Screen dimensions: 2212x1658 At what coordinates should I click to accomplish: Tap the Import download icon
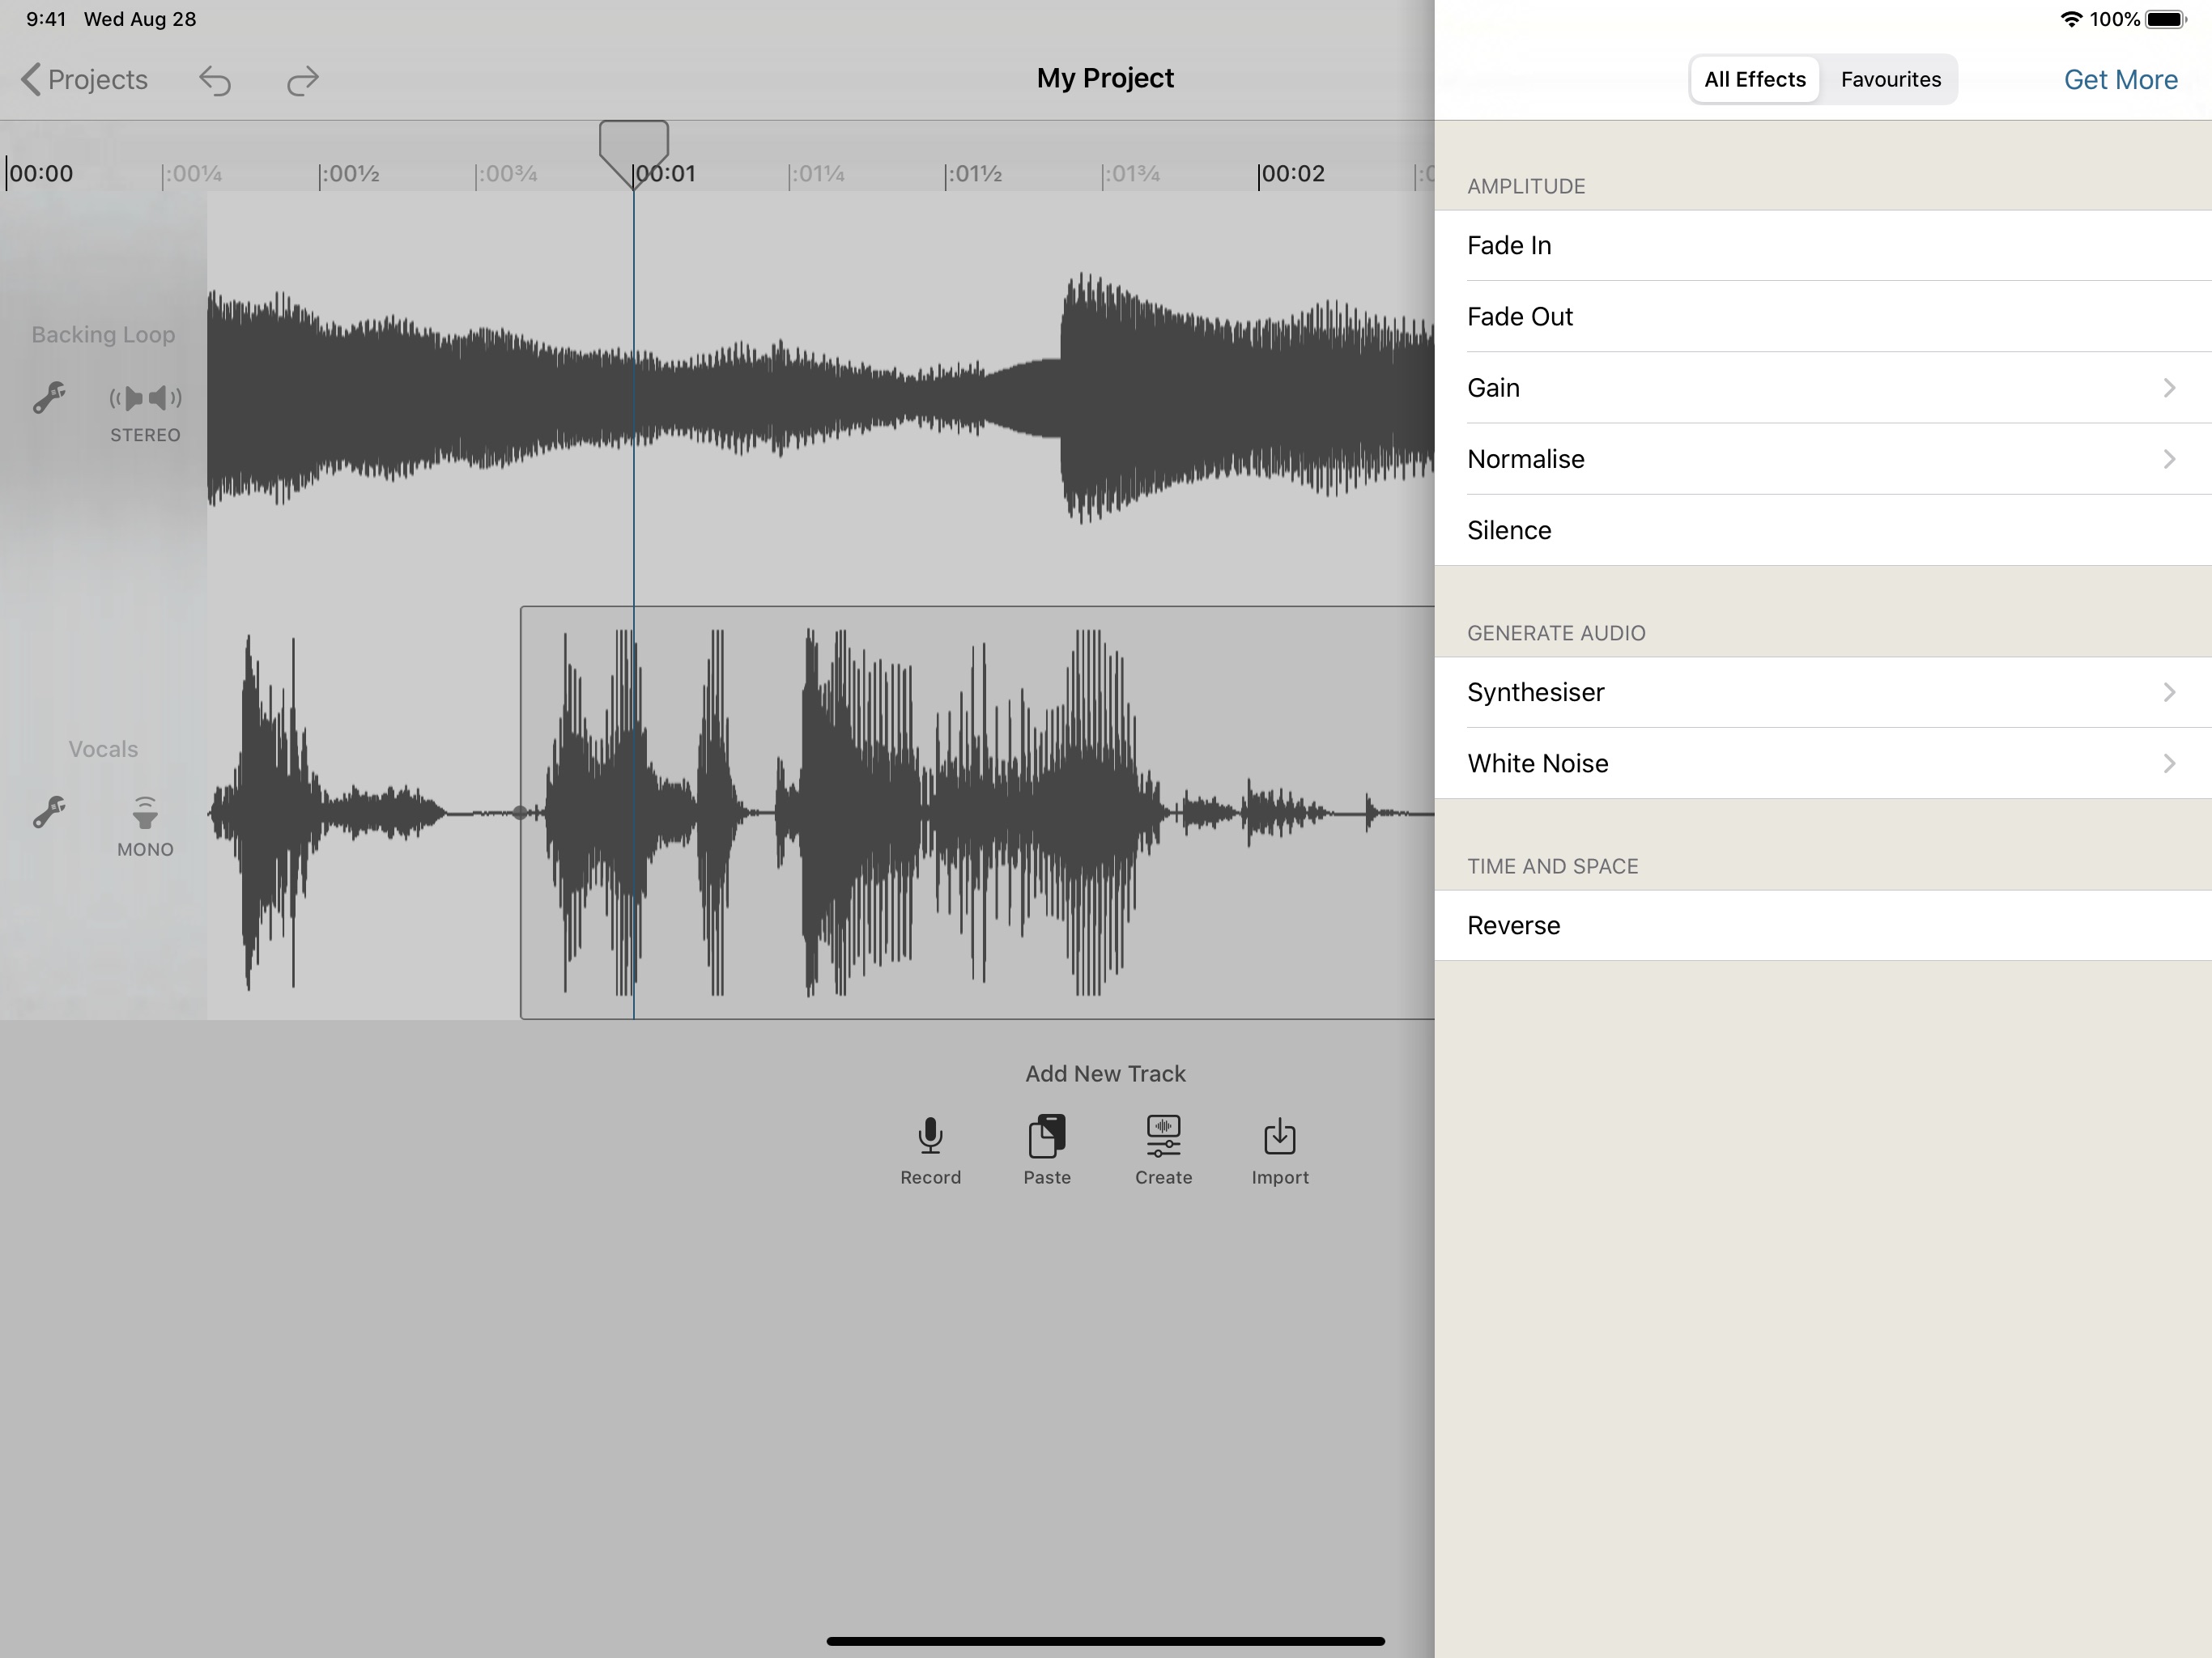(1279, 1136)
